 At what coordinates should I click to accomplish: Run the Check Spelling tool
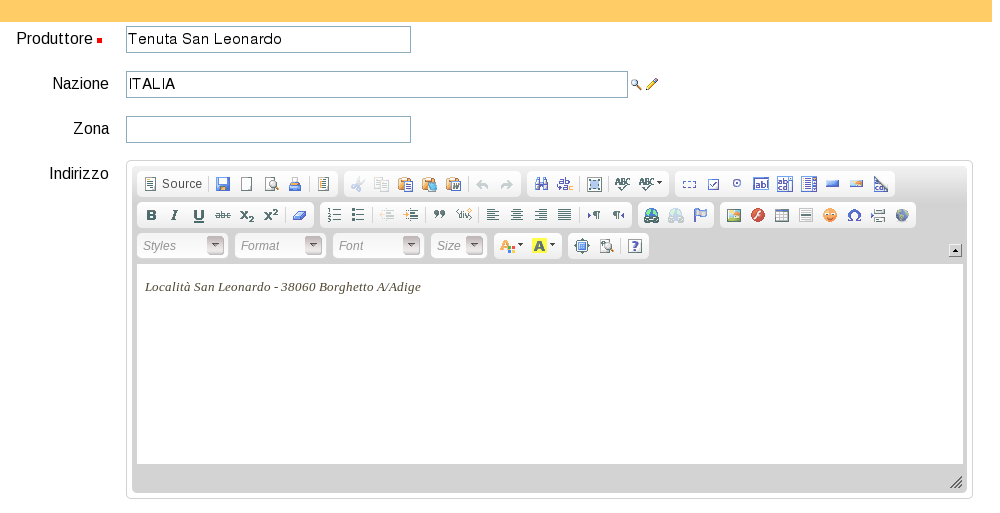tap(622, 184)
